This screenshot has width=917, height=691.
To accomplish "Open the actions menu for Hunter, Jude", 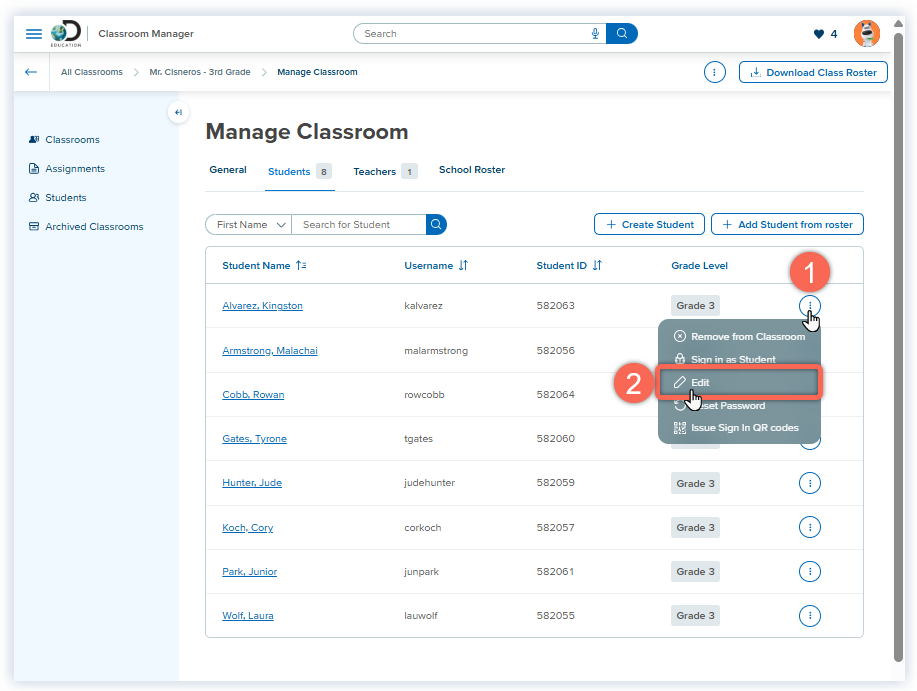I will (810, 483).
